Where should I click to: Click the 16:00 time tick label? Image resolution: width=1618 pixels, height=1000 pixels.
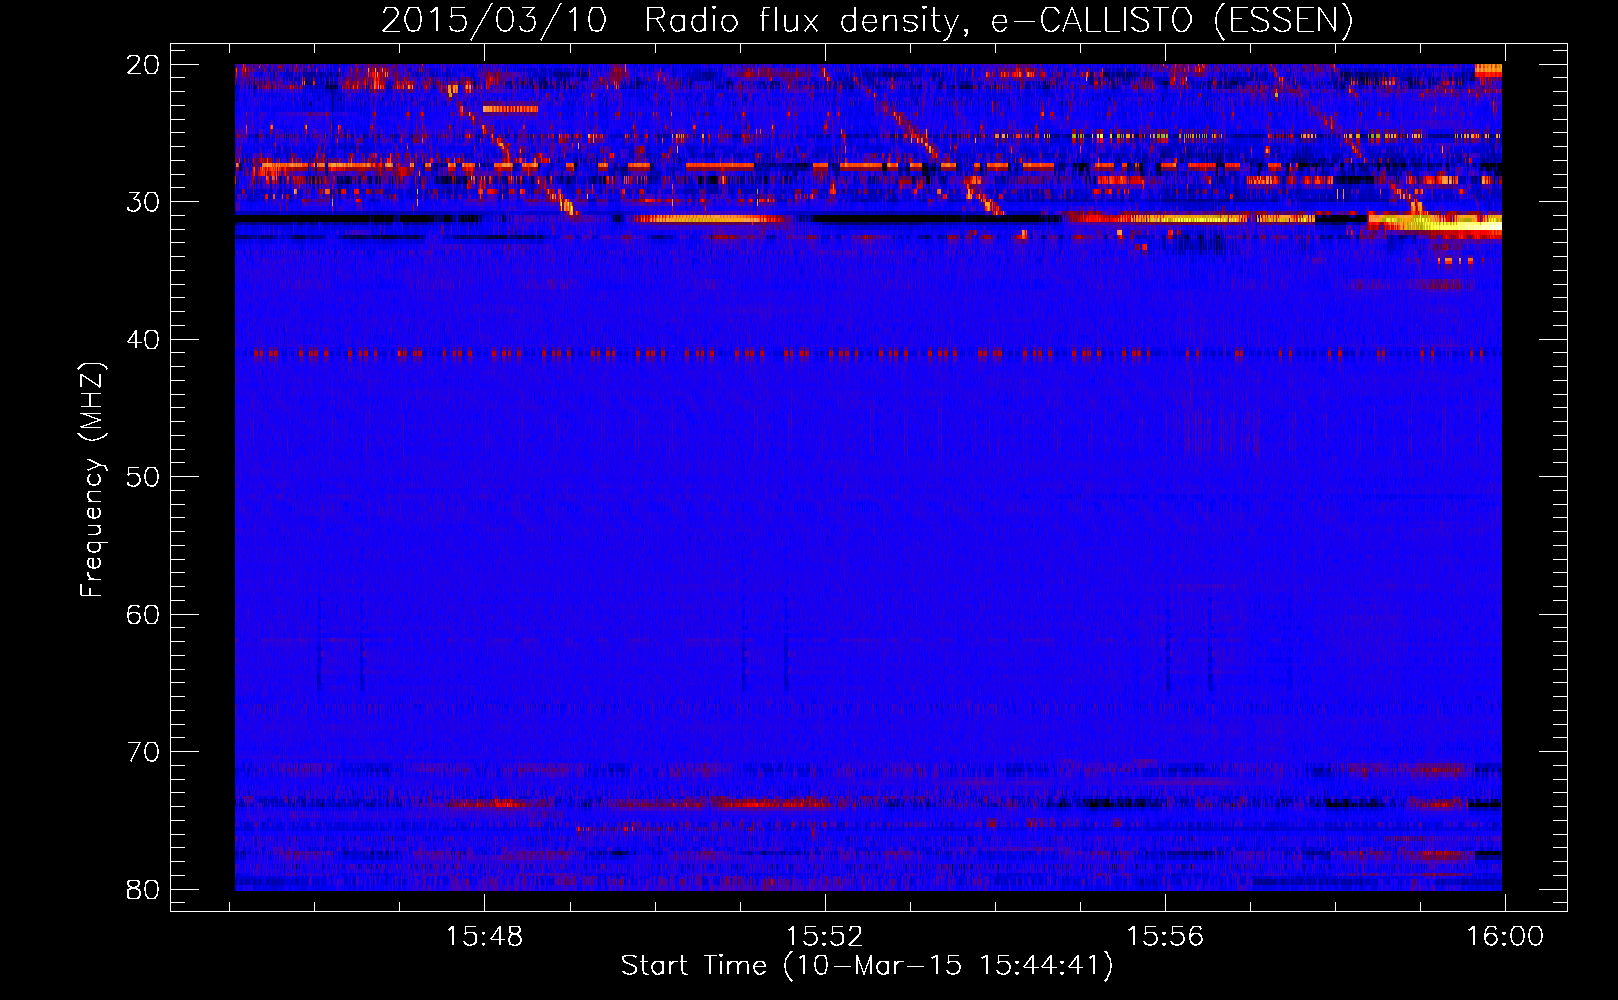click(x=1505, y=937)
